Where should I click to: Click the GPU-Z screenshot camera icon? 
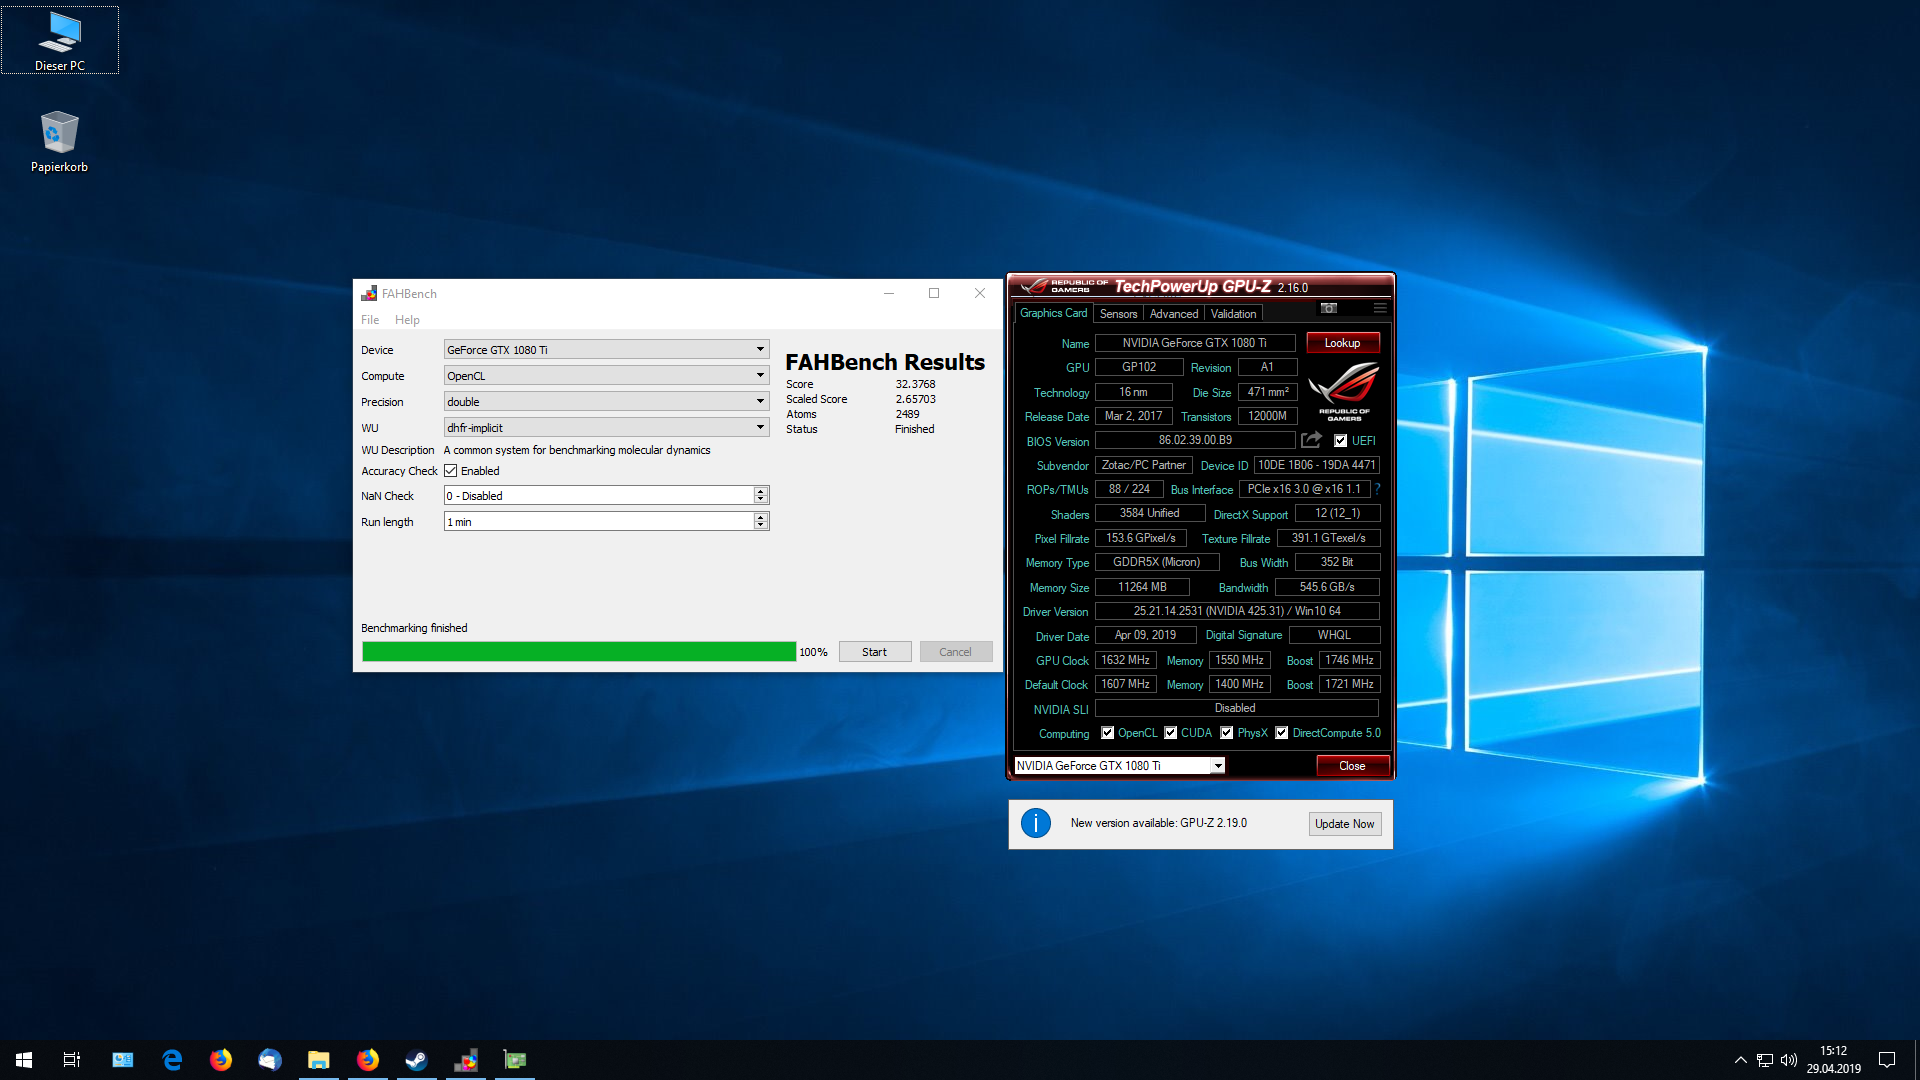coord(1328,308)
